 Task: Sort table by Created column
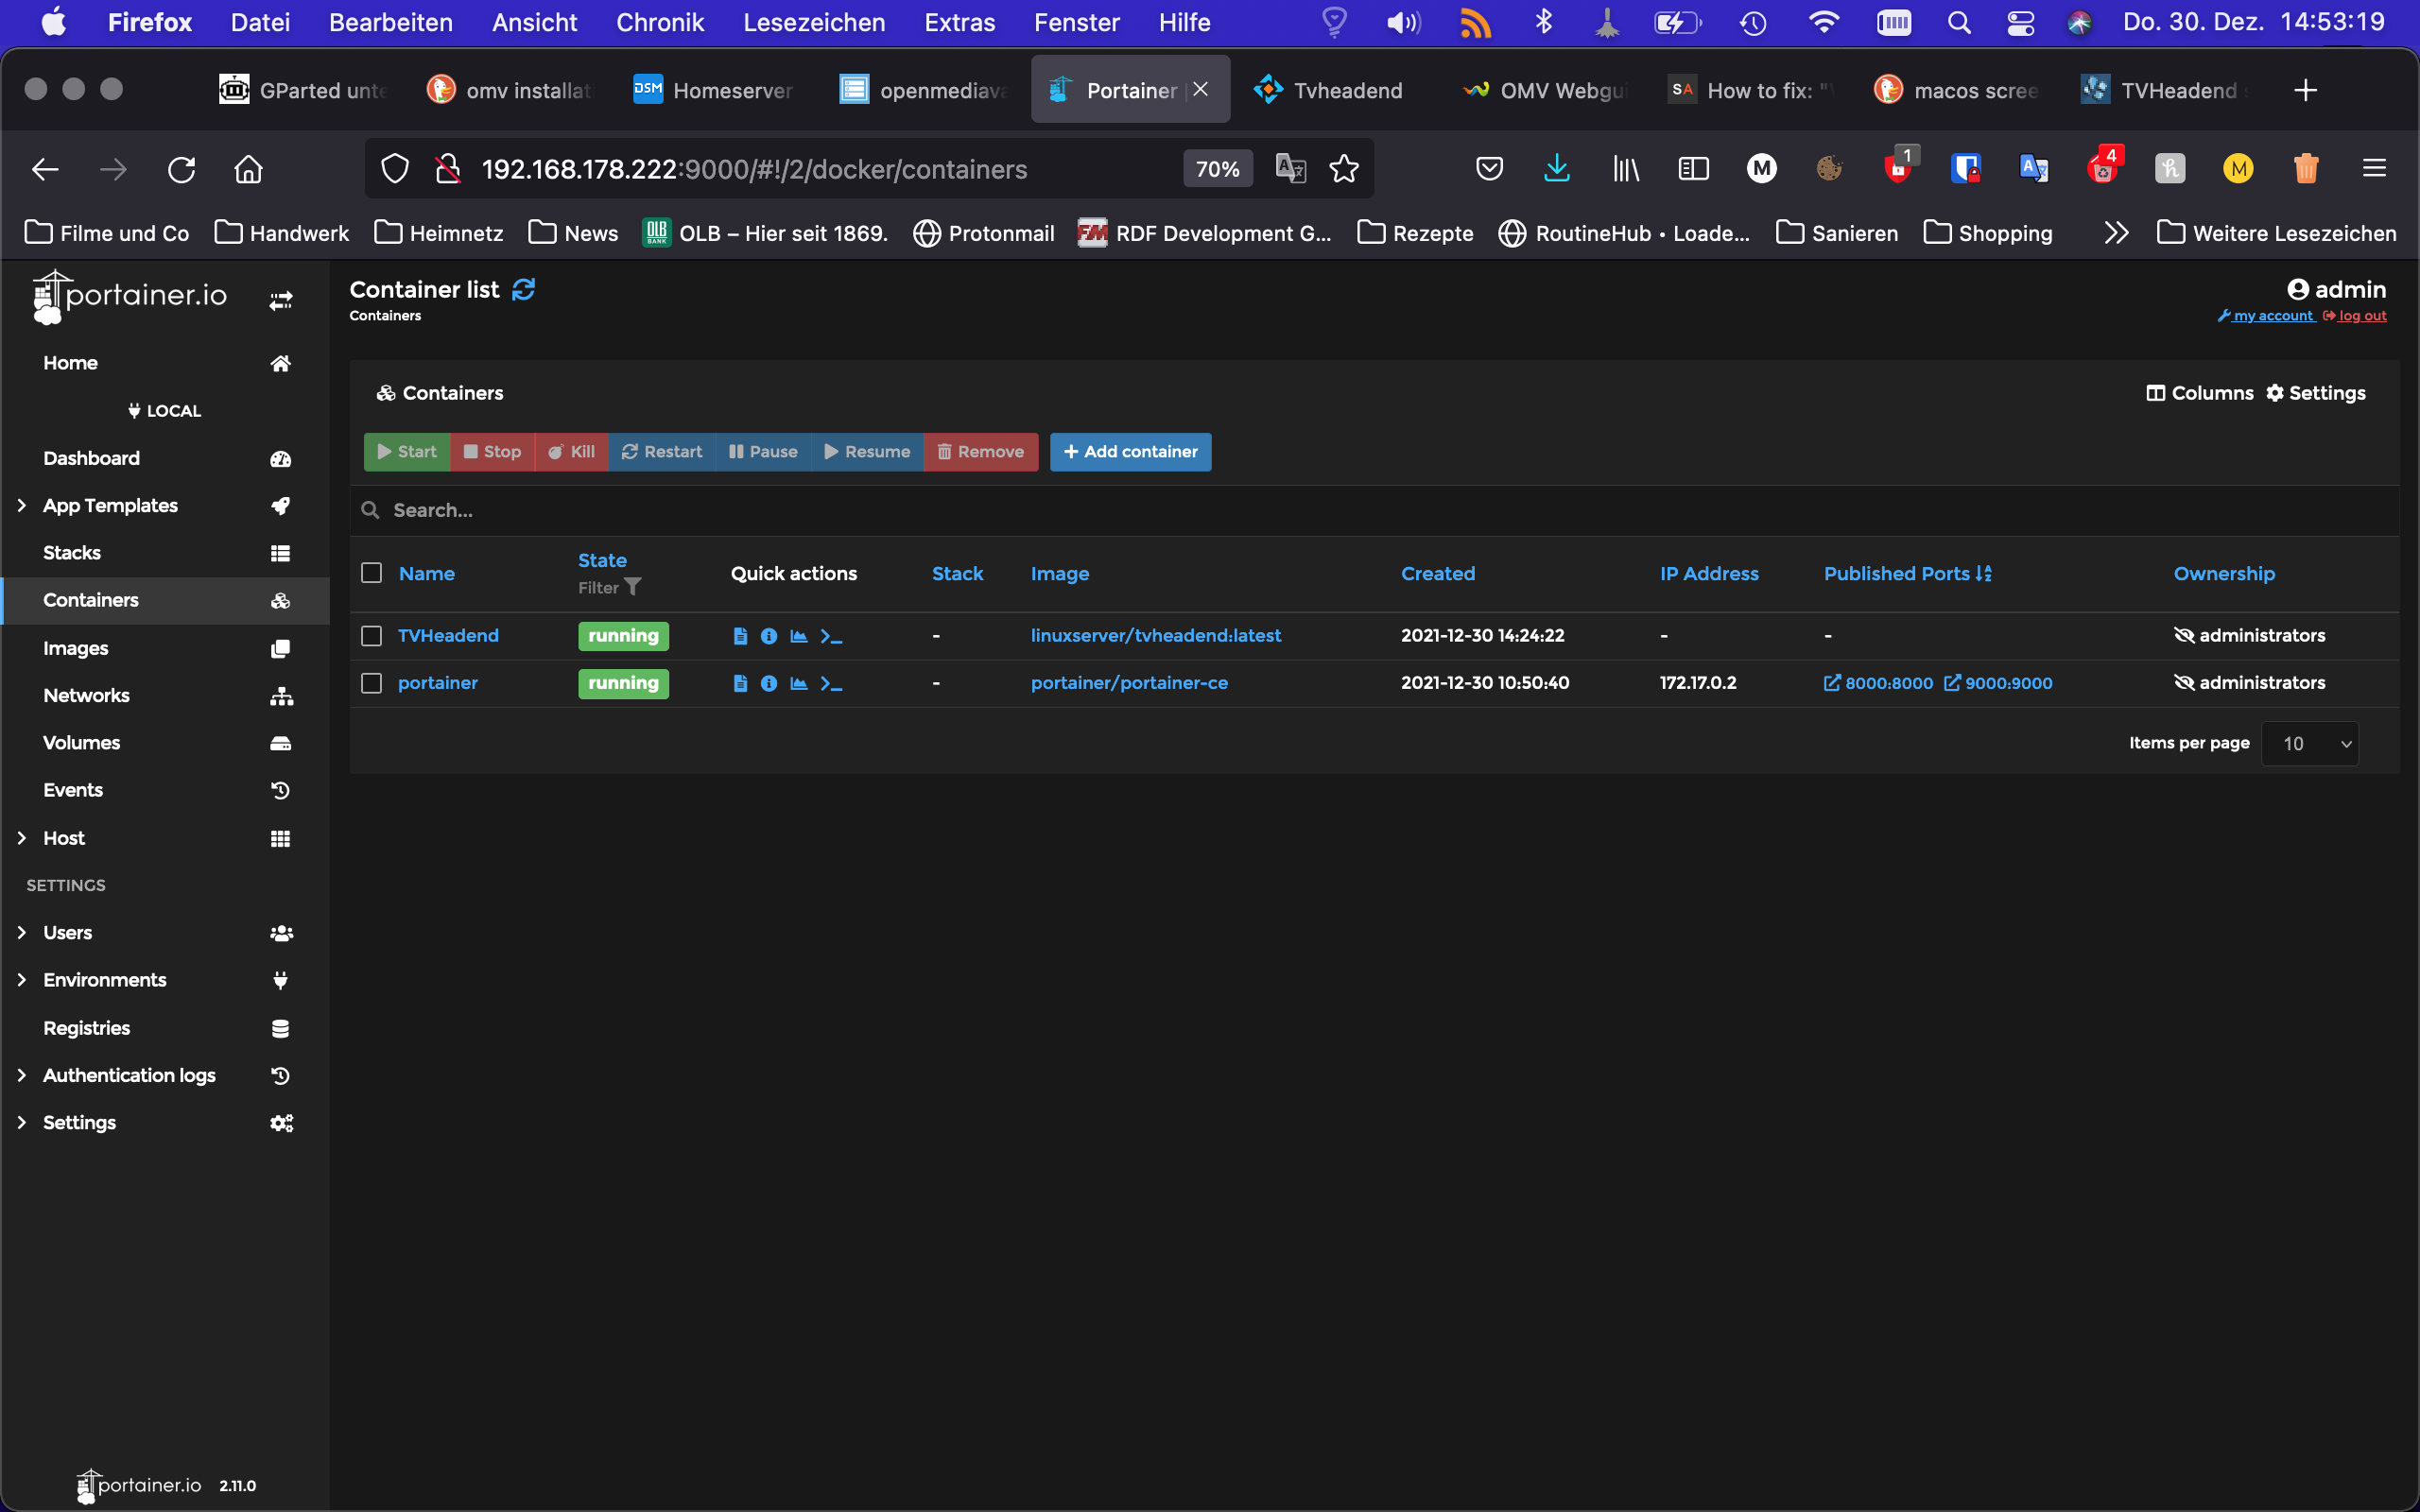1437,574
